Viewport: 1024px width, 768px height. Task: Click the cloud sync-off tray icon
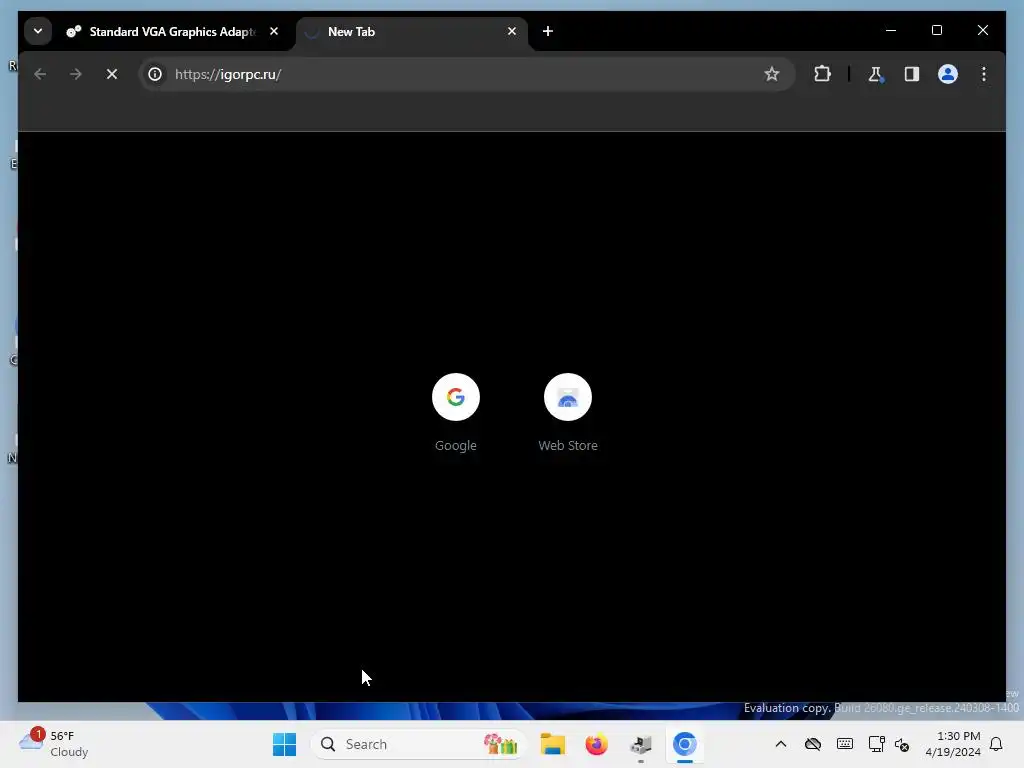pos(813,744)
